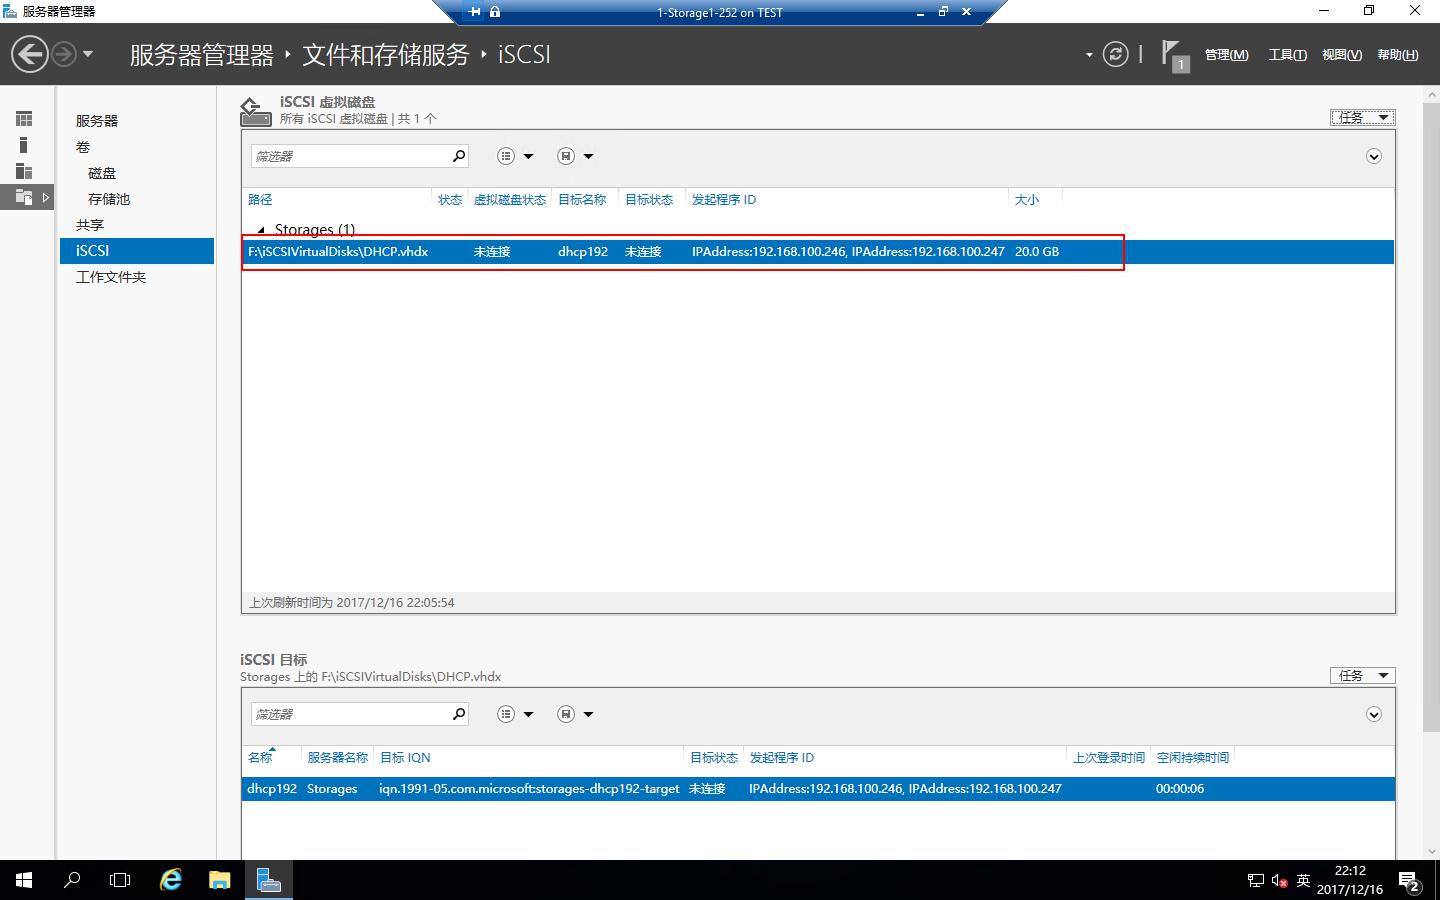Click the back navigation arrow
Viewport: 1440px width, 900px height.
click(x=30, y=54)
